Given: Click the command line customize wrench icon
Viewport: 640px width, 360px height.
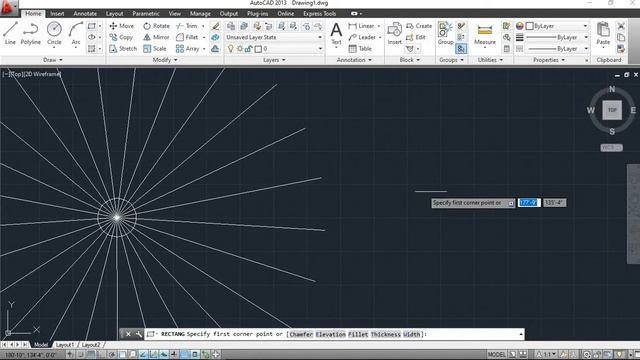Looking at the screenshot, I should [x=139, y=334].
